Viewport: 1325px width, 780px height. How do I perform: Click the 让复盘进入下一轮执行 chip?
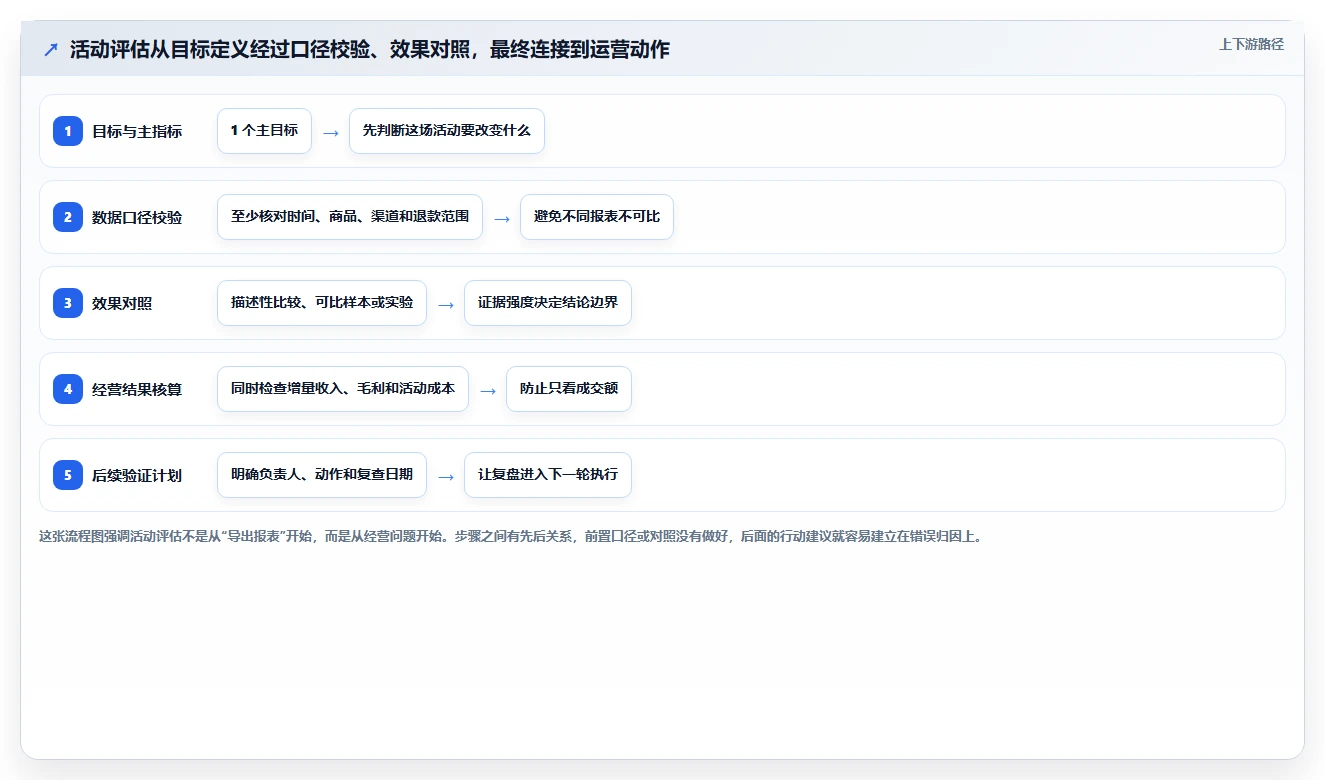pyautogui.click(x=548, y=475)
